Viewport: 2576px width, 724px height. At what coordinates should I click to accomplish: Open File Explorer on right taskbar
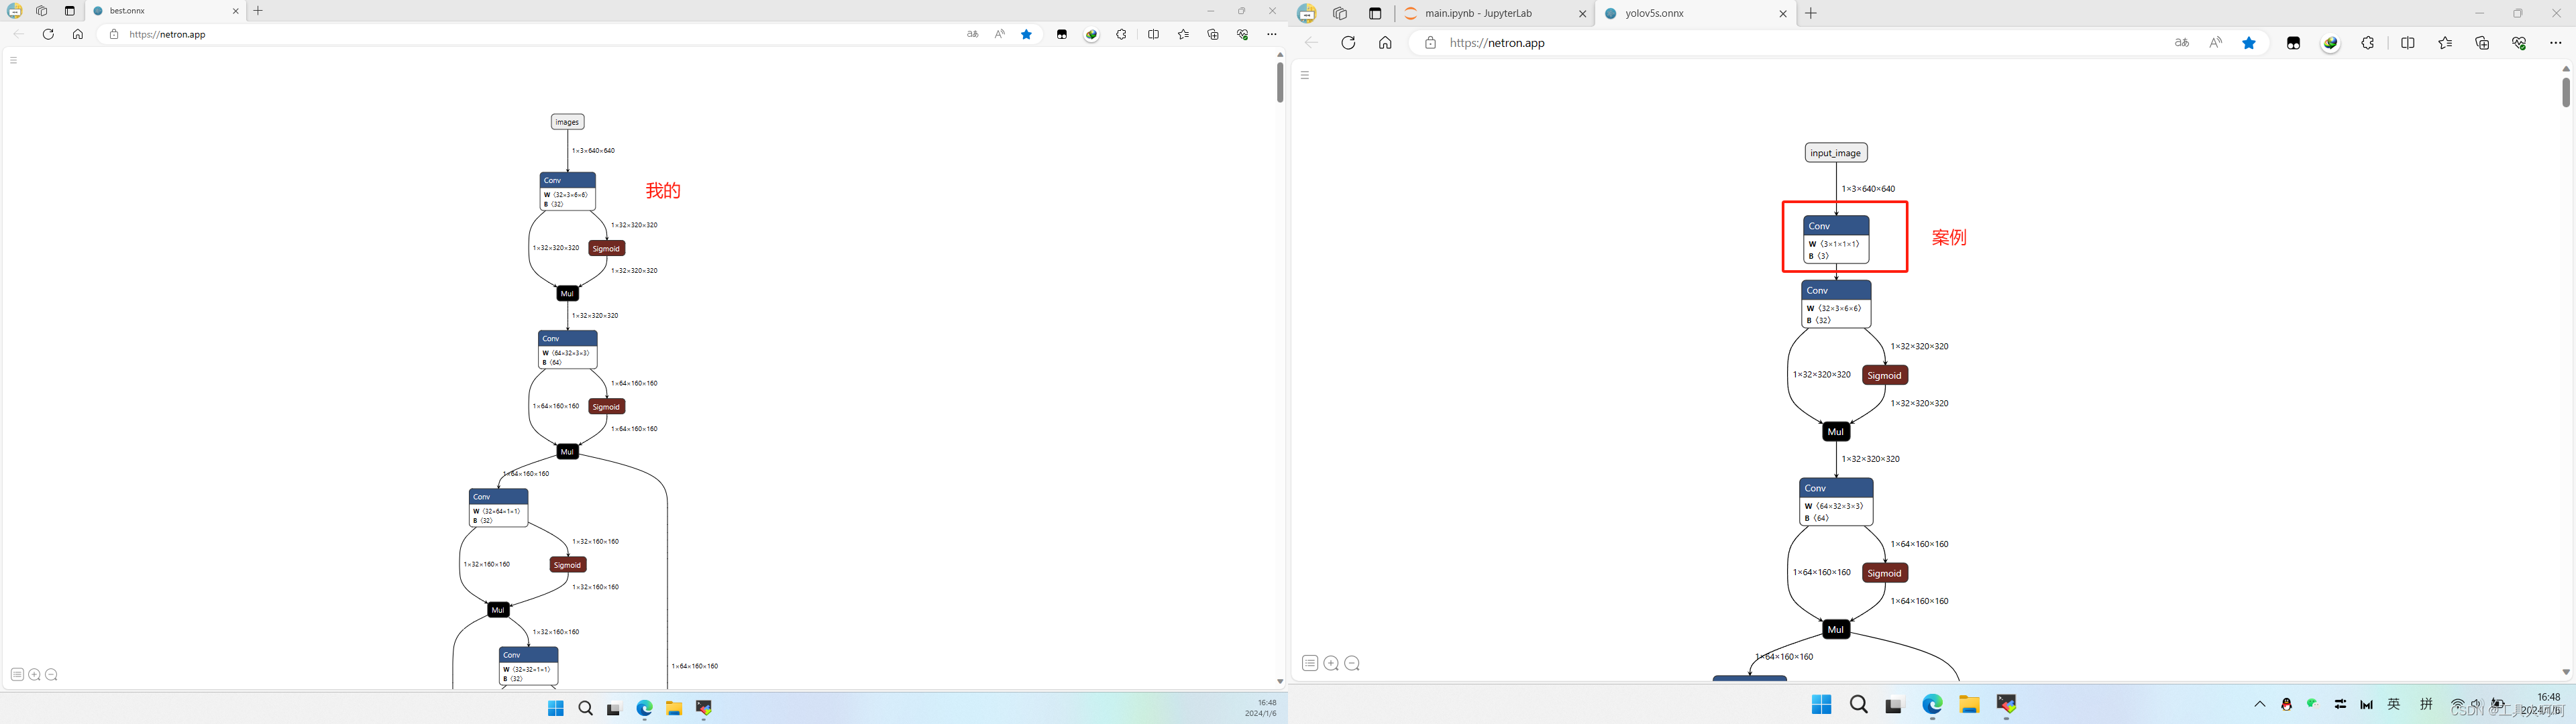[x=1969, y=705]
